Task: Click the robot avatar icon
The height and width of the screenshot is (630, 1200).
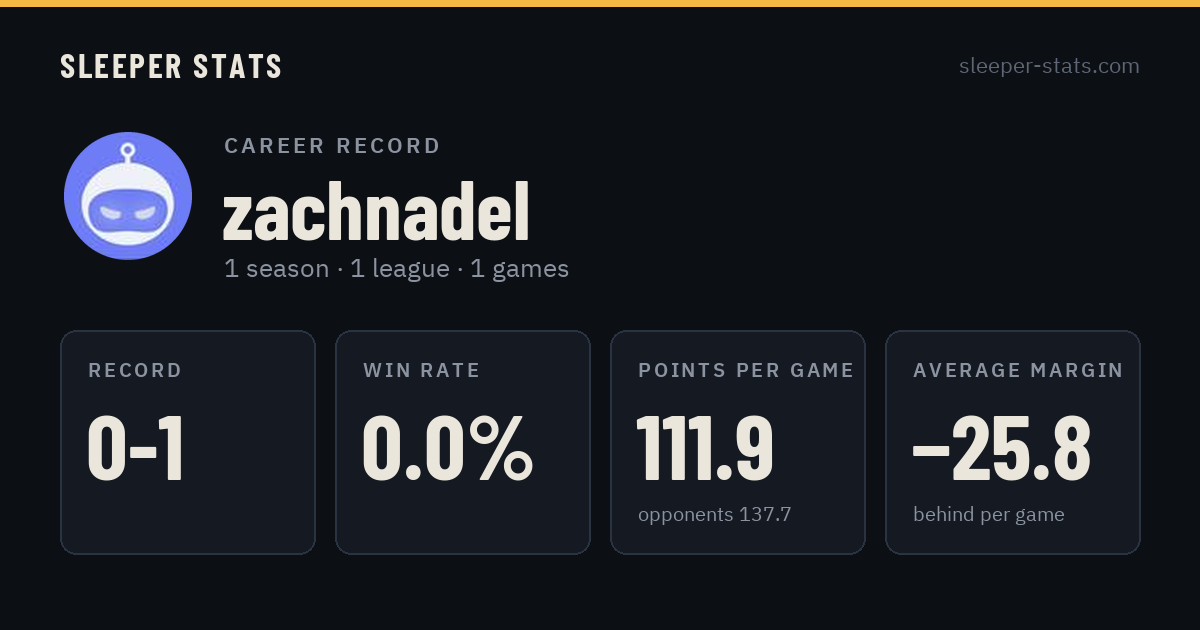Action: [128, 196]
